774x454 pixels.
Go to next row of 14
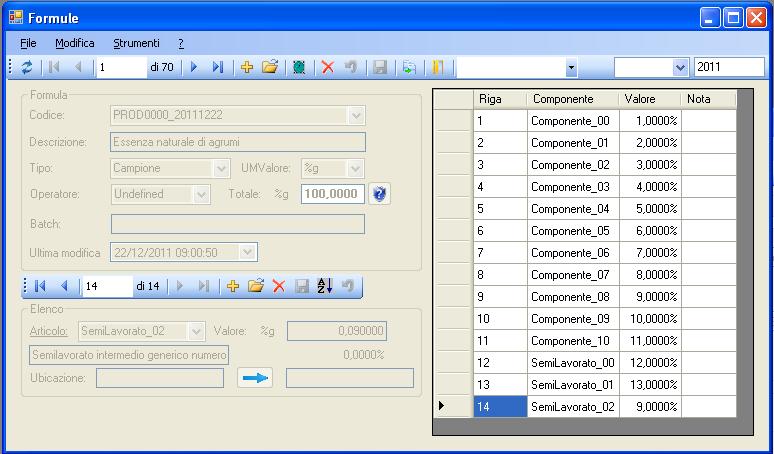(180, 286)
